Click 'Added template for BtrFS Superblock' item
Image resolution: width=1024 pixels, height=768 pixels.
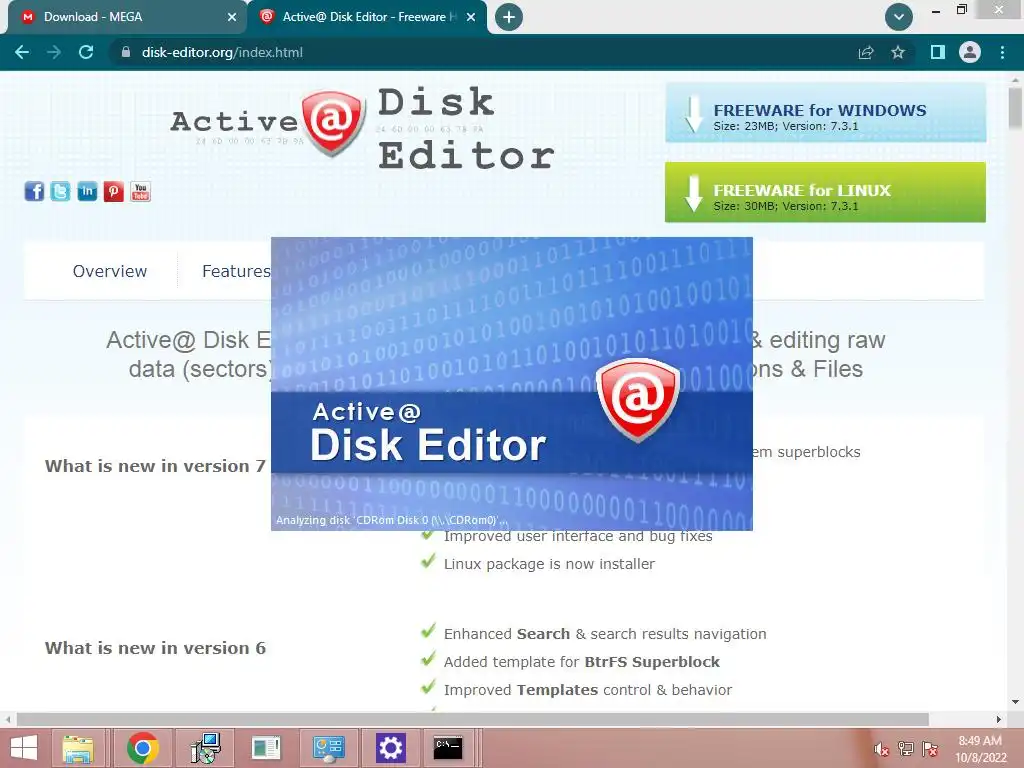pos(582,662)
